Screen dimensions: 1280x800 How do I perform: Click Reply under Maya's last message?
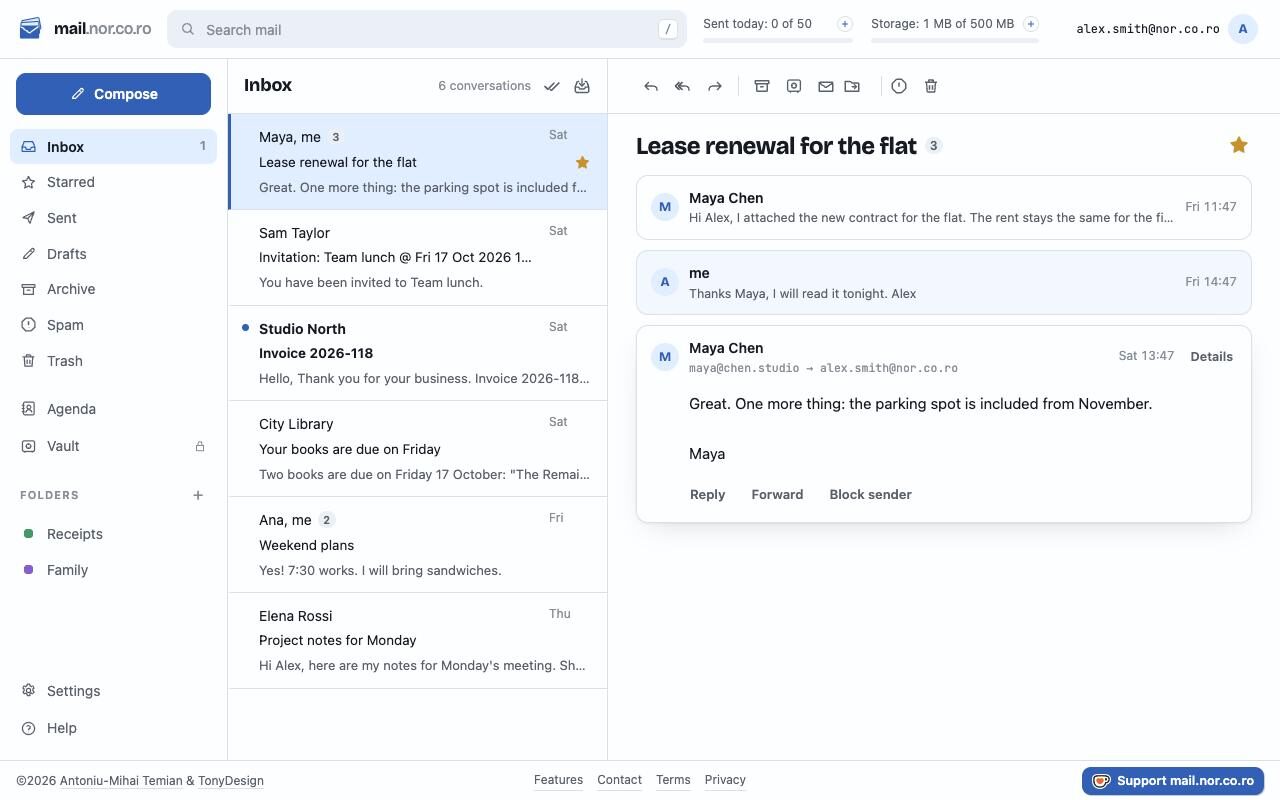(707, 495)
